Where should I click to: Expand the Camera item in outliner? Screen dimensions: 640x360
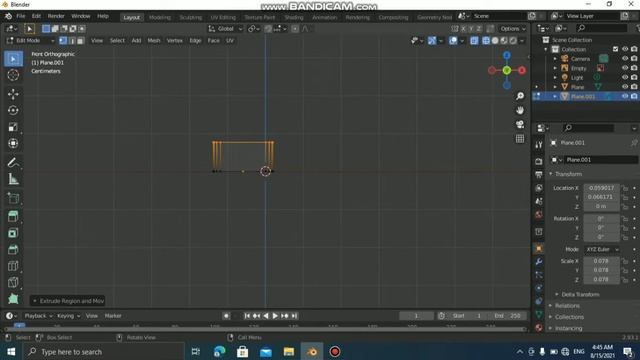pyautogui.click(x=555, y=59)
